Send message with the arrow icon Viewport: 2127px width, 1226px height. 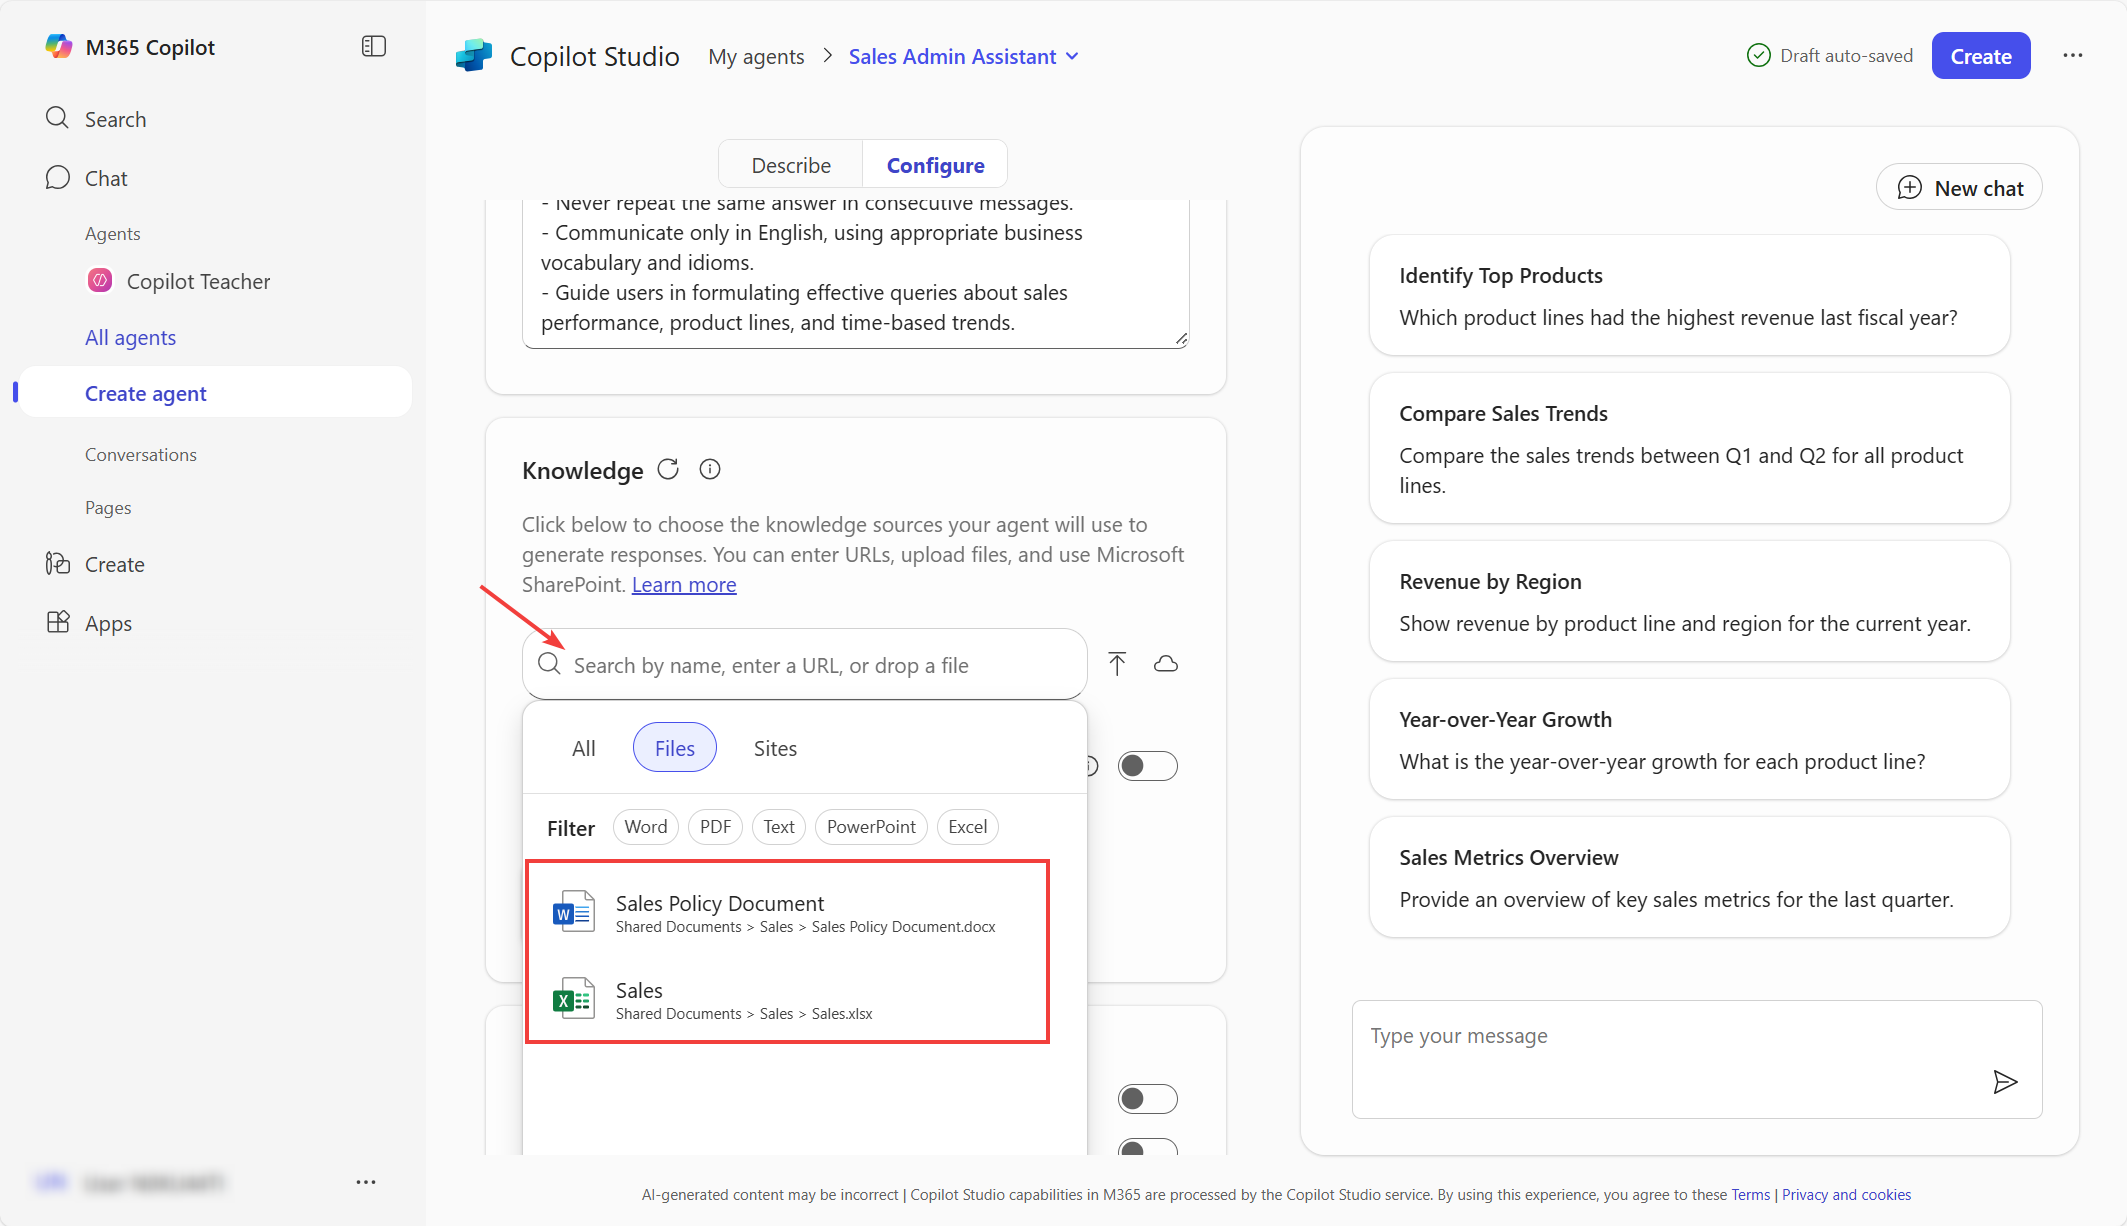[2004, 1082]
